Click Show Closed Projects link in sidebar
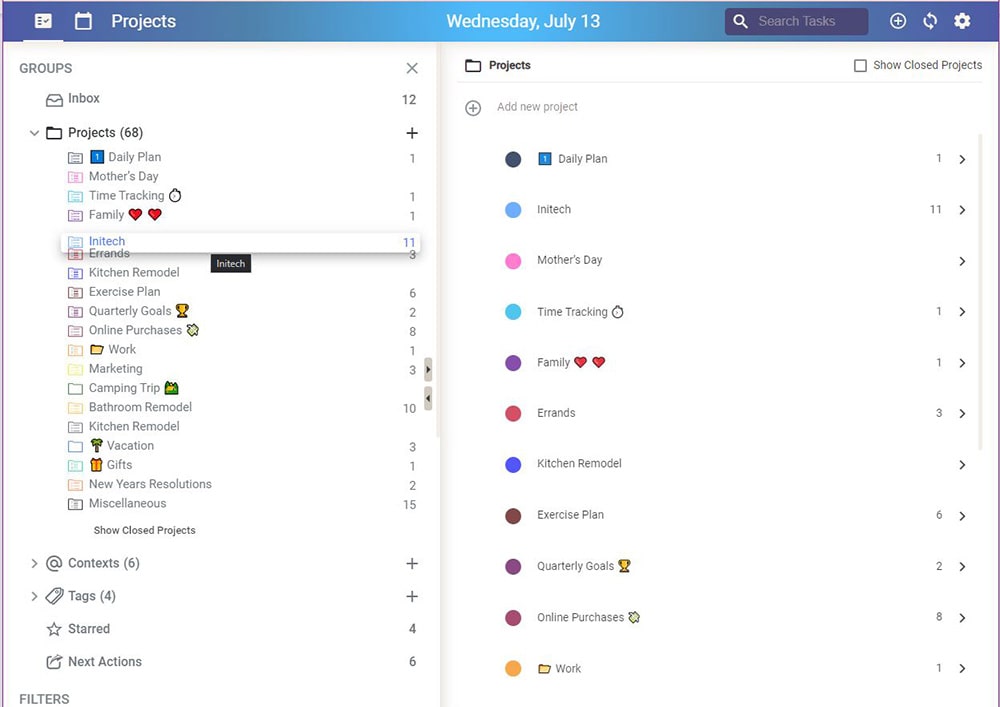Screen dimensions: 1000x707 pyautogui.click(x=144, y=531)
